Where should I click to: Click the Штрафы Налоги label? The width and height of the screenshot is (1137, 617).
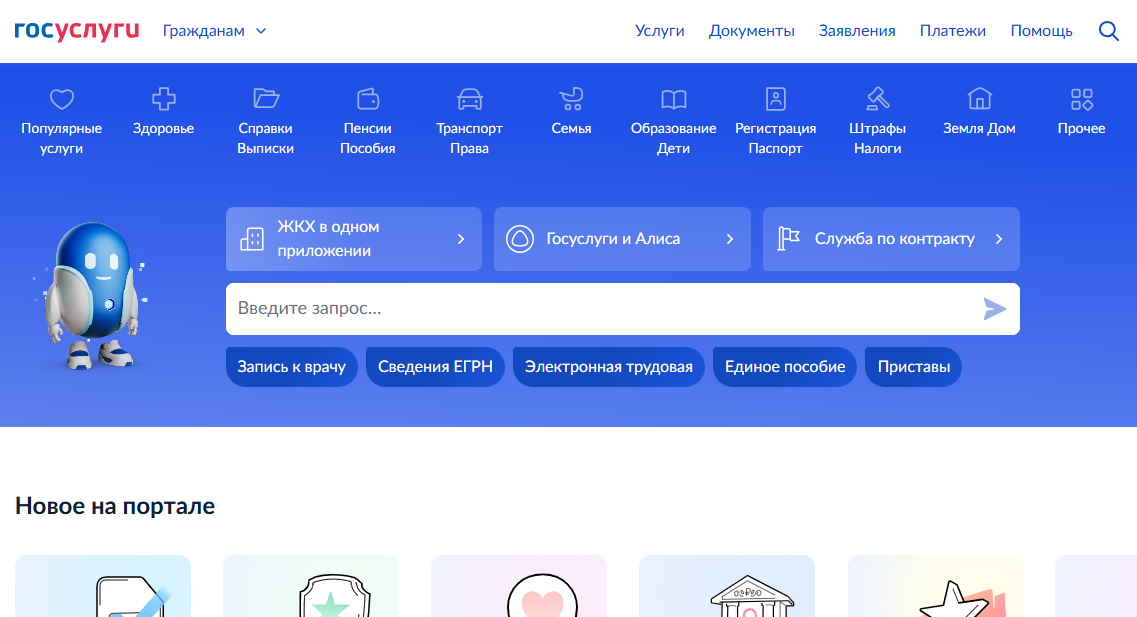tap(877, 138)
